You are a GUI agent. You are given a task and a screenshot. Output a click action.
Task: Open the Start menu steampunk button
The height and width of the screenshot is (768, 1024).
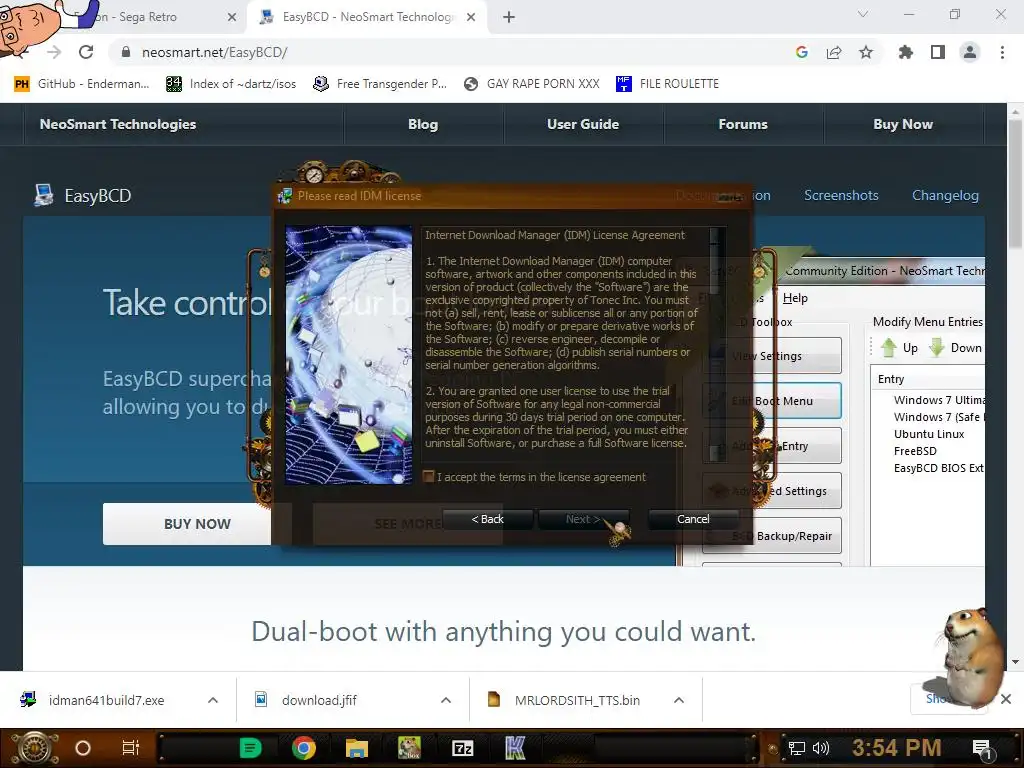pos(34,748)
